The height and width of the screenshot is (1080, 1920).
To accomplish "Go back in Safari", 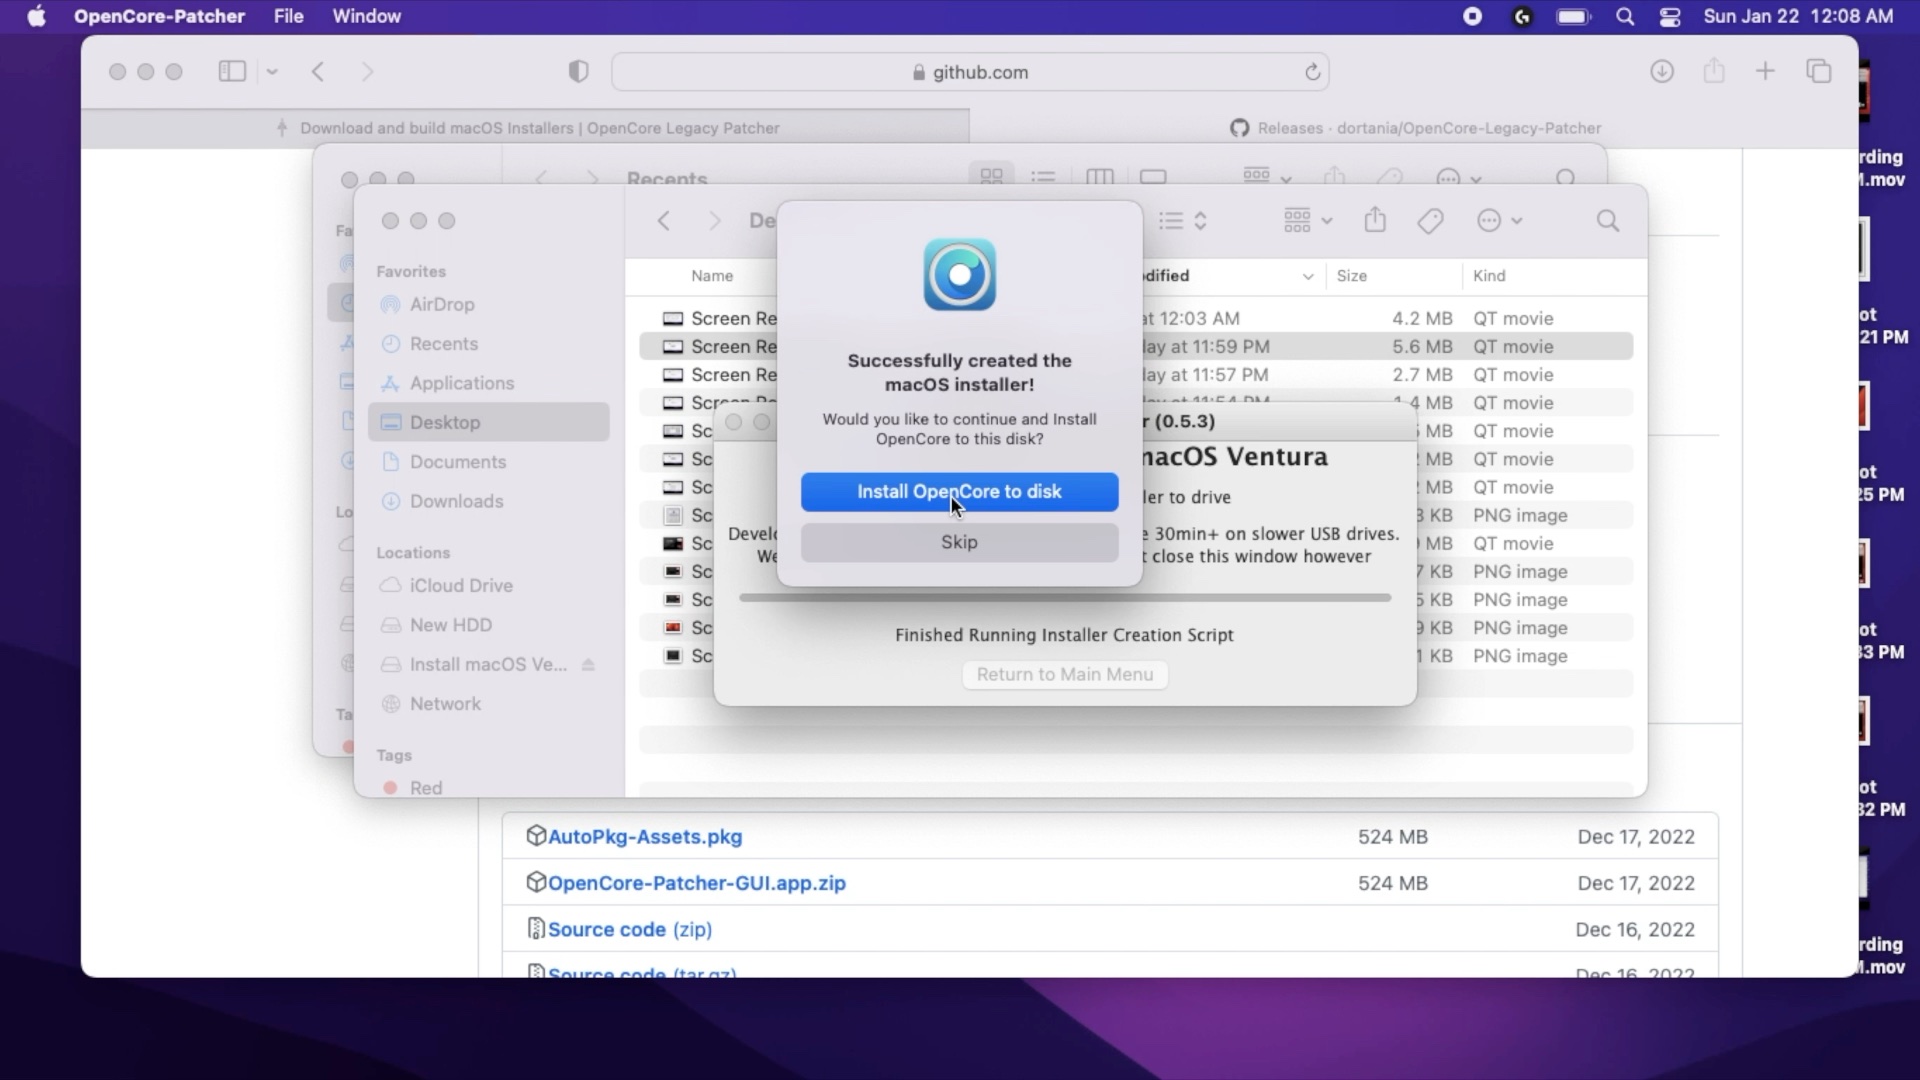I will (x=318, y=71).
